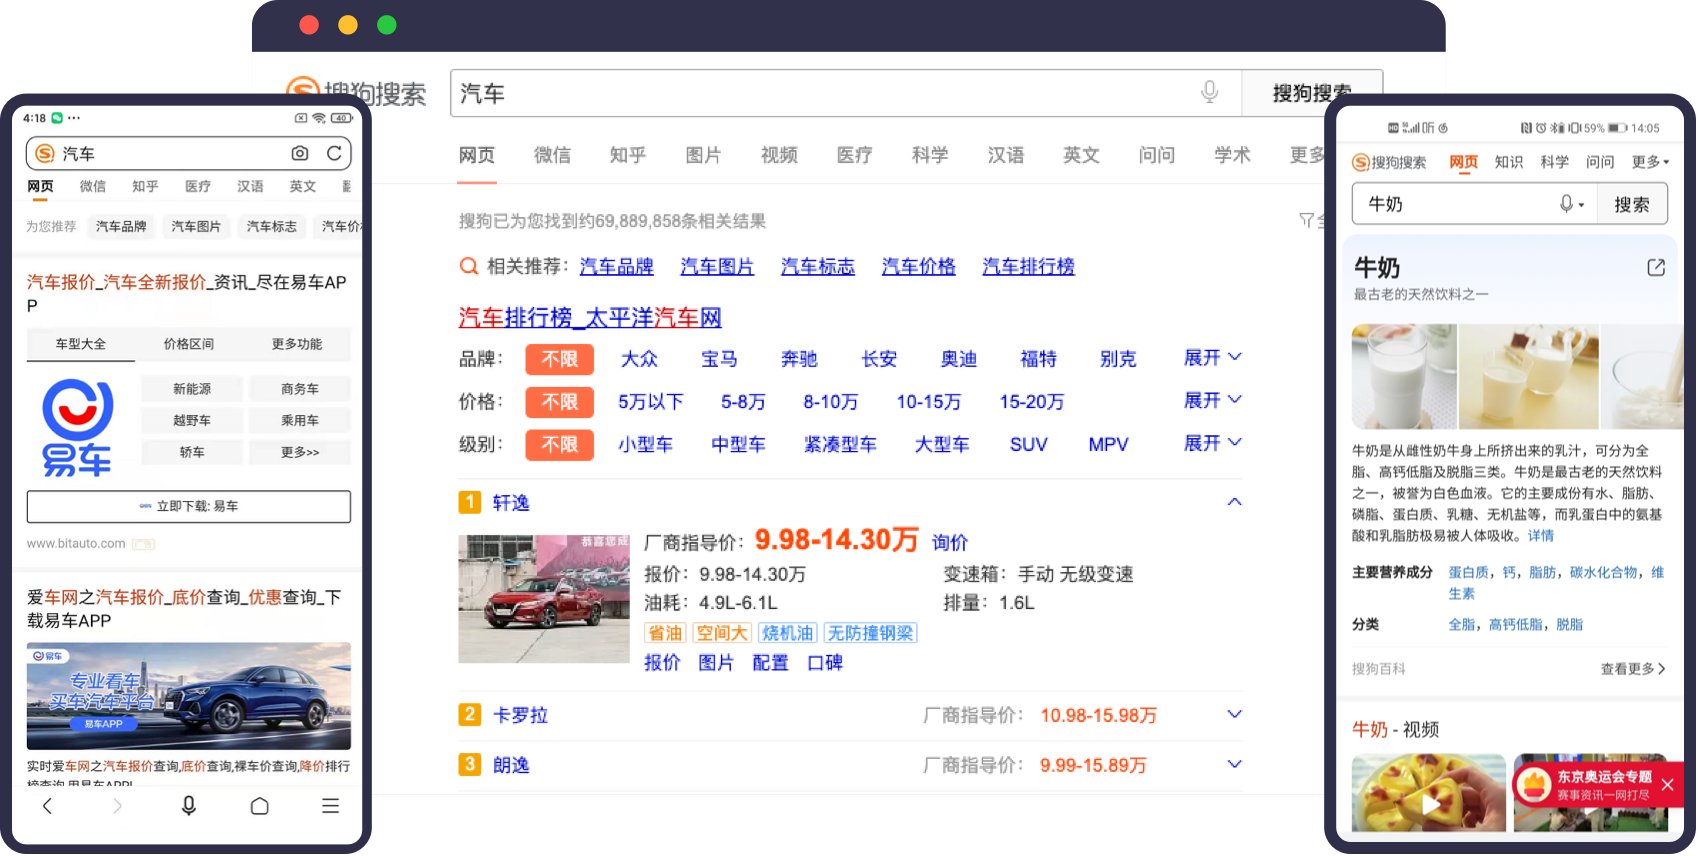Expand the 品牌 filter row with 展开

pyautogui.click(x=1212, y=358)
